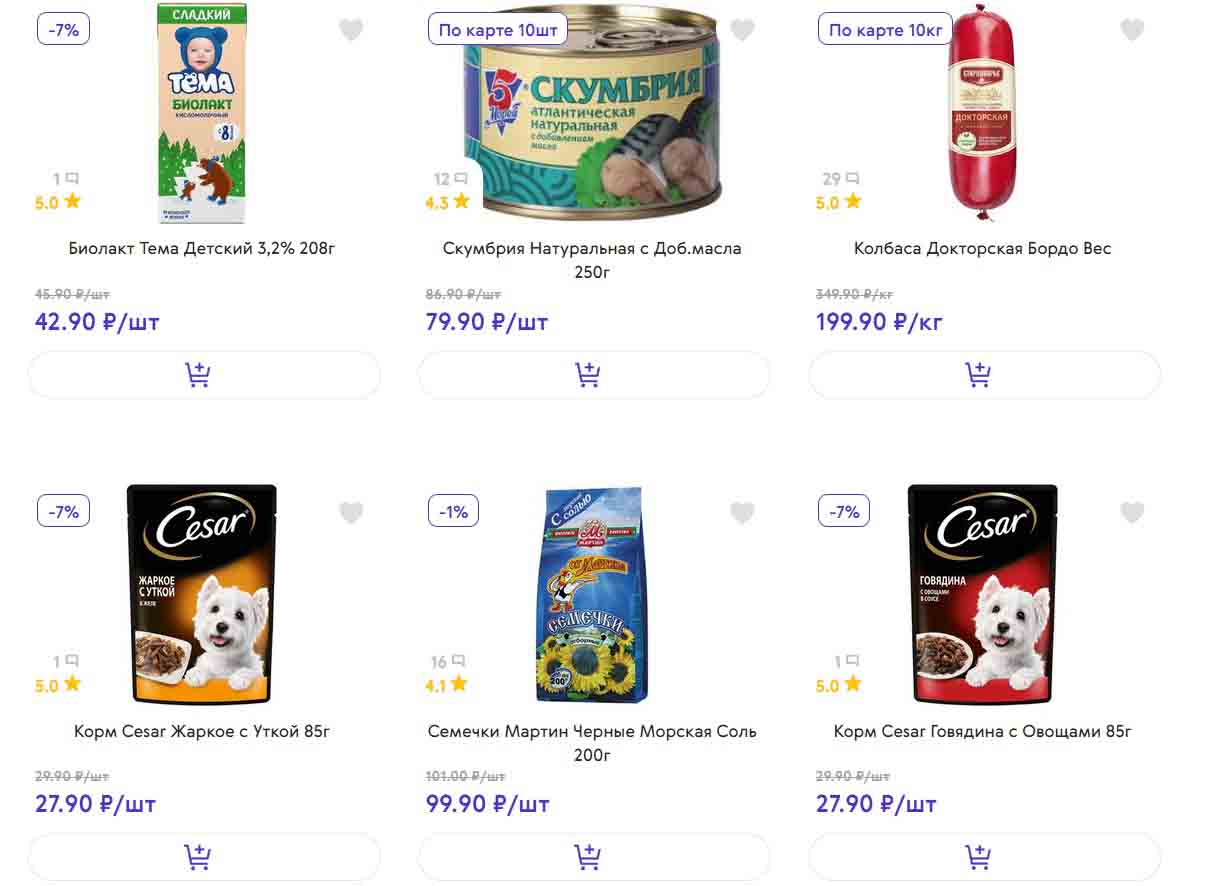View the 12 reviews for Скумбрия
Screen dimensions: 1212x886
(x=450, y=179)
